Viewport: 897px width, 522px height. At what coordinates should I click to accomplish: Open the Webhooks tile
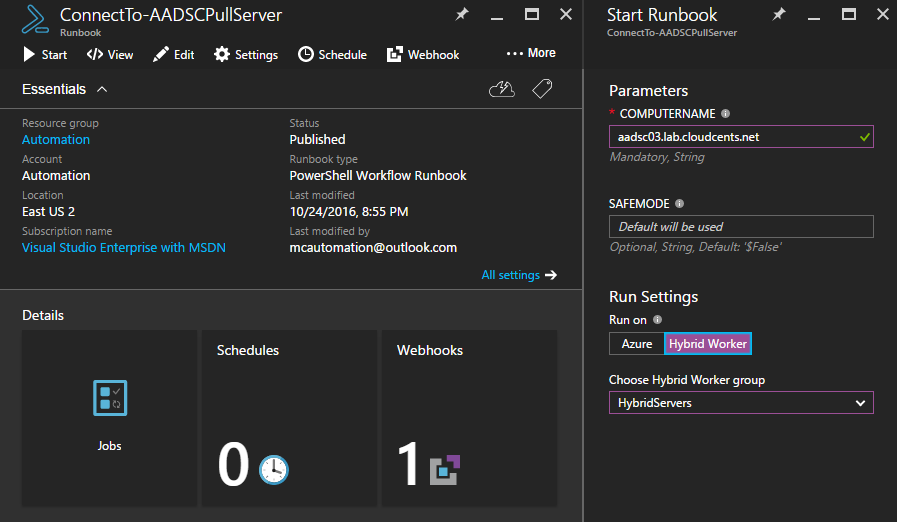470,418
